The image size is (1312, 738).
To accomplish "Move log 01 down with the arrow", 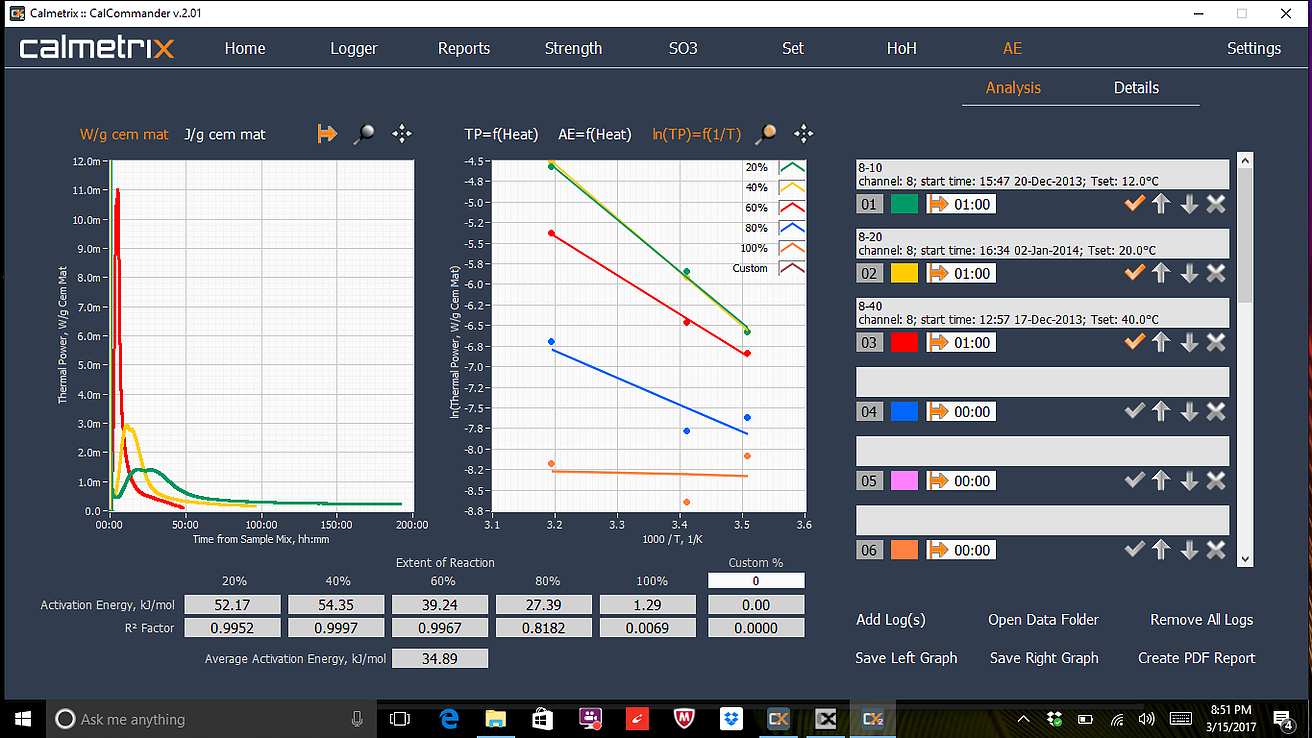I will [x=1188, y=204].
